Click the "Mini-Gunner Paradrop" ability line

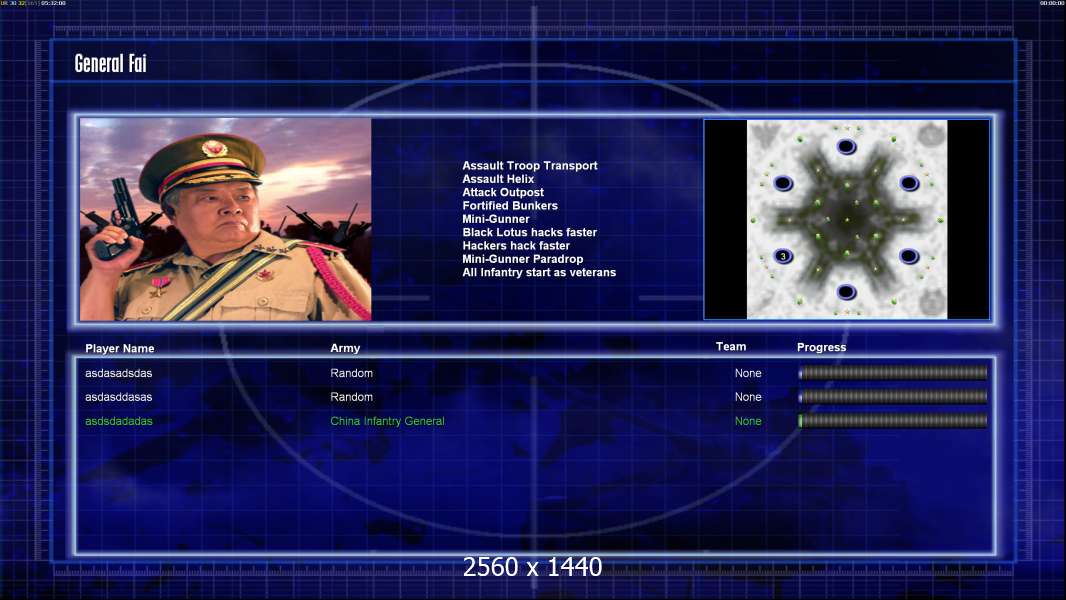click(523, 259)
